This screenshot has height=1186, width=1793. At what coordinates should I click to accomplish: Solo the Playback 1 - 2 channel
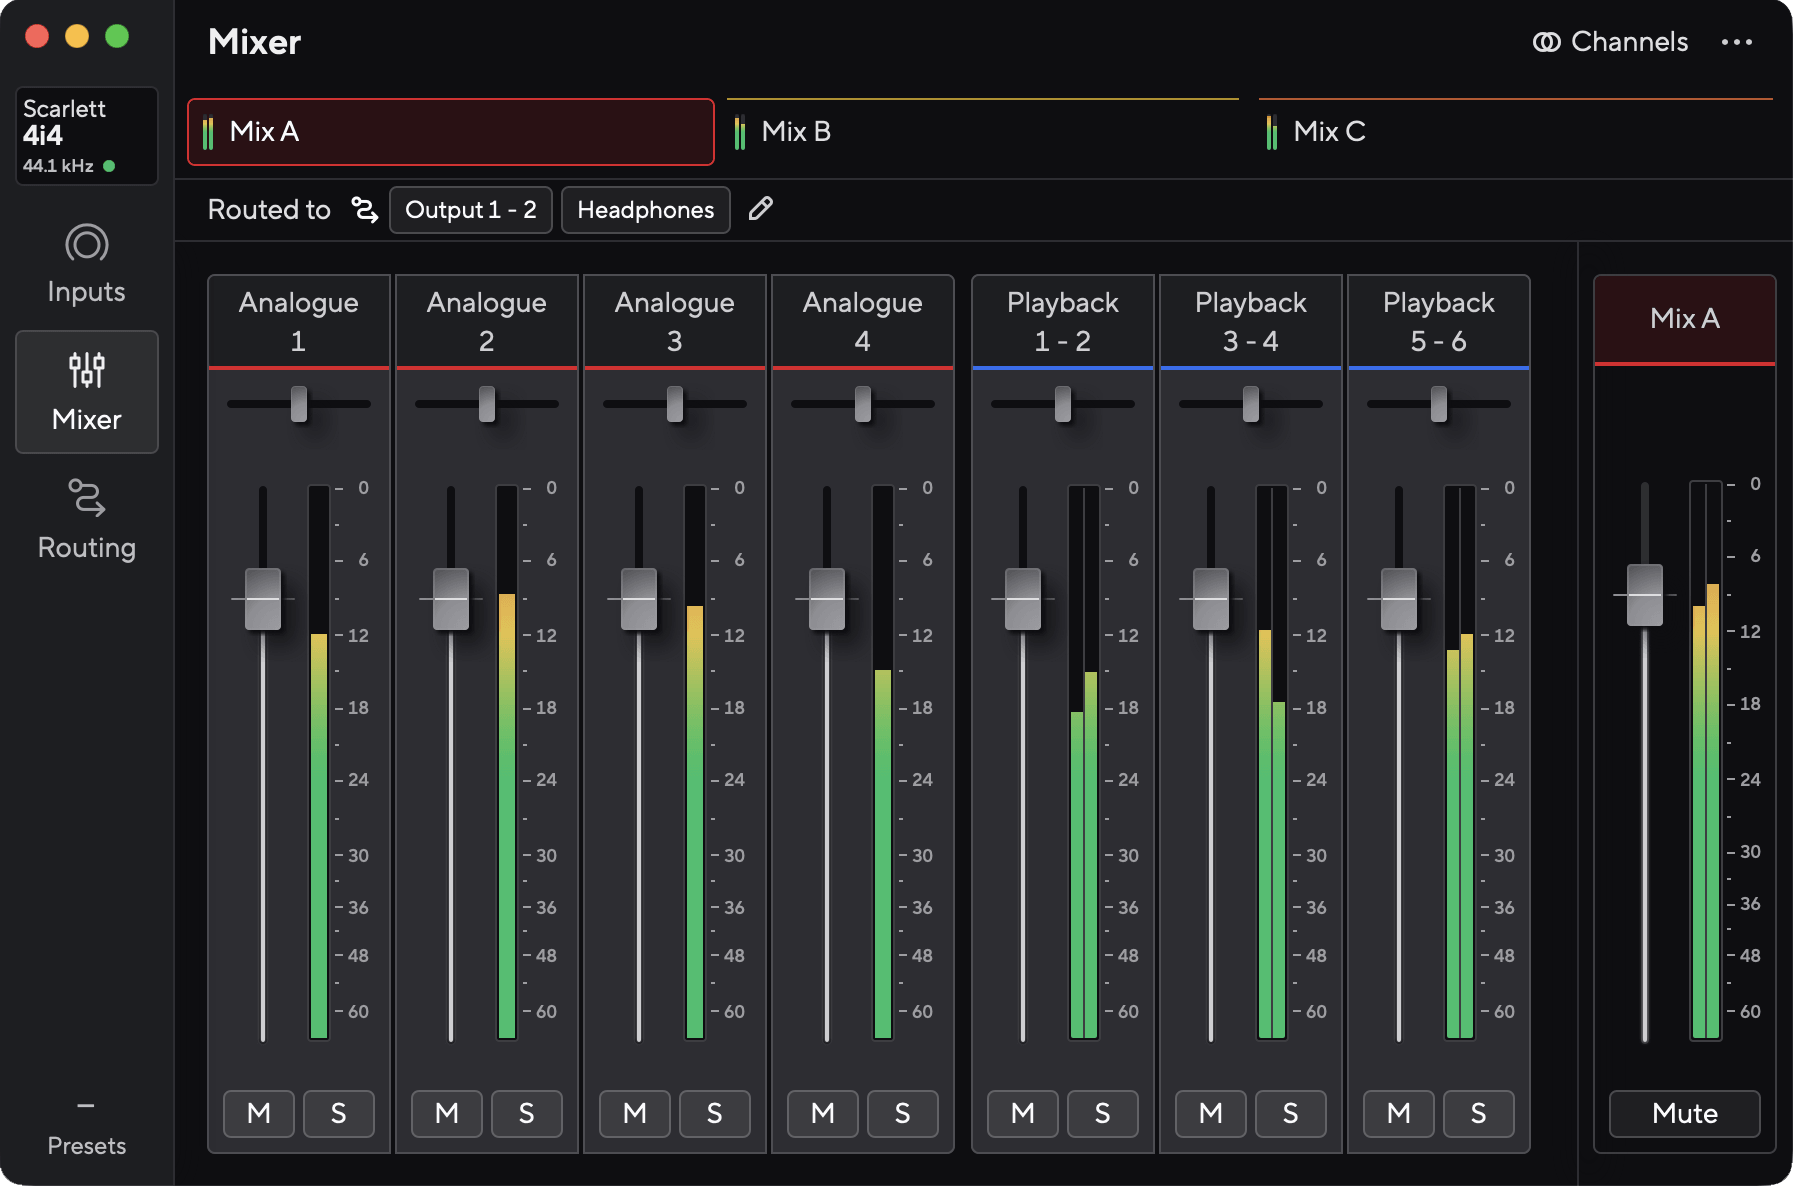tap(1103, 1114)
